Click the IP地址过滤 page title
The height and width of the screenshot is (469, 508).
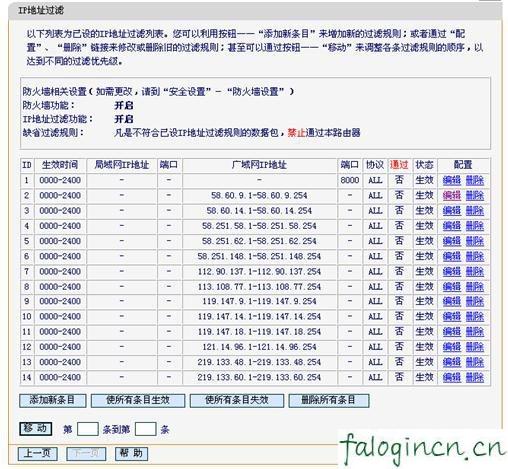41,10
